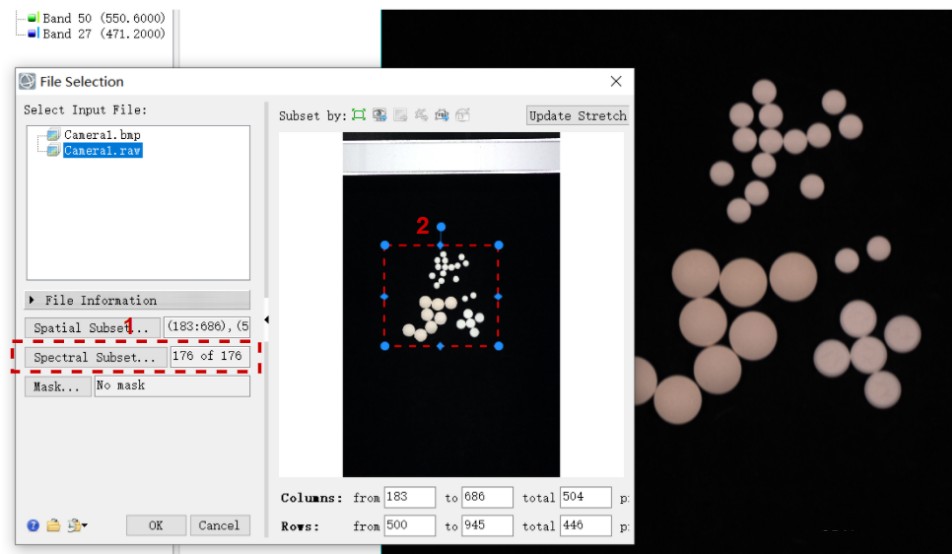952x554 pixels.
Task: Select the green extent Subset by icon
Action: [x=359, y=115]
